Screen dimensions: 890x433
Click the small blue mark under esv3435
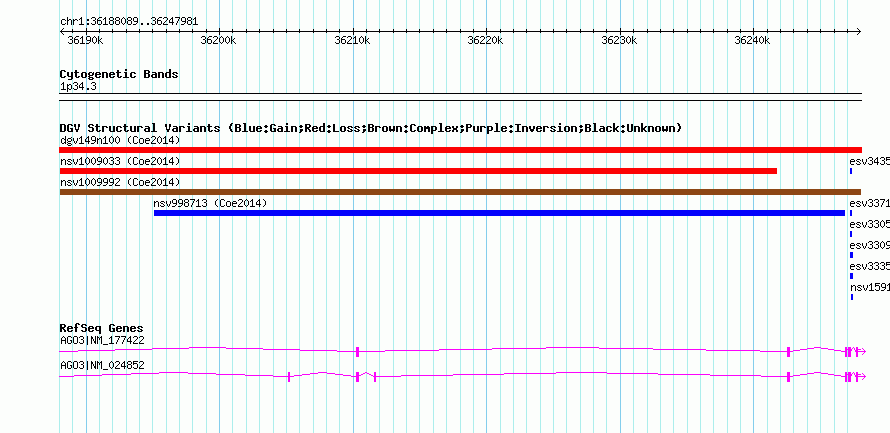coord(851,171)
